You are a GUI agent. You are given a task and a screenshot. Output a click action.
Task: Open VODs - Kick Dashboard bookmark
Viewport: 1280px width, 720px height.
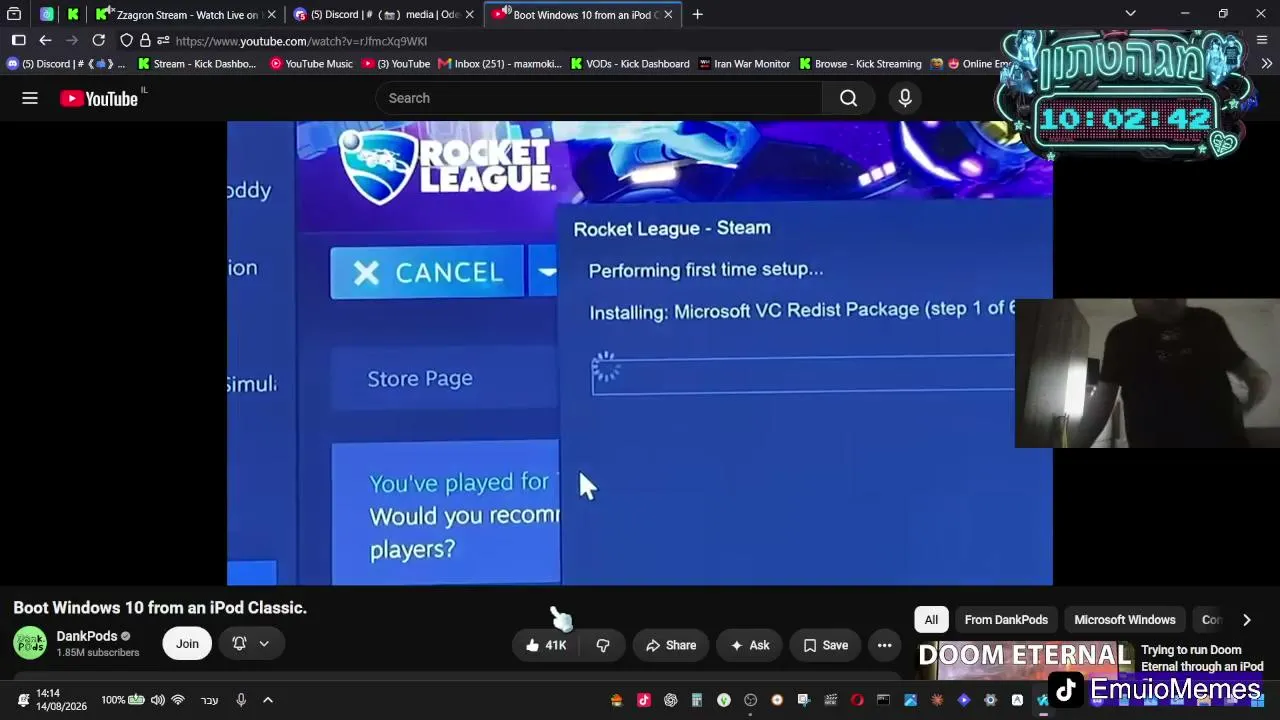tap(630, 64)
